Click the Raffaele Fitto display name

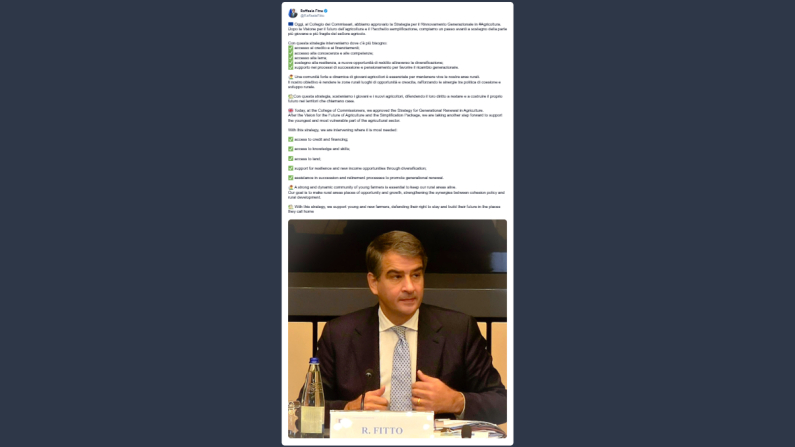point(311,11)
